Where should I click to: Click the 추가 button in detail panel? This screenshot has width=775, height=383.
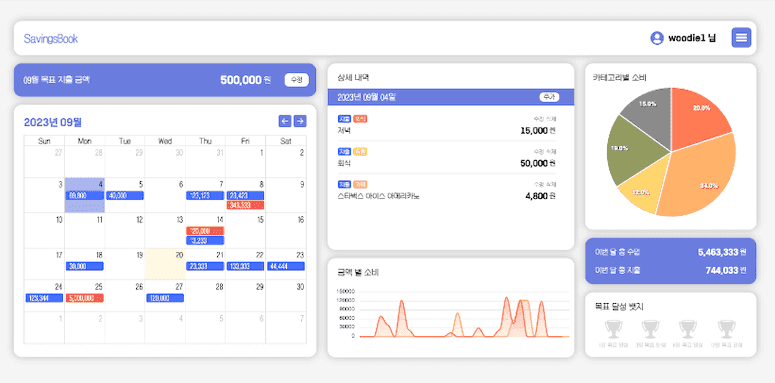tap(549, 97)
